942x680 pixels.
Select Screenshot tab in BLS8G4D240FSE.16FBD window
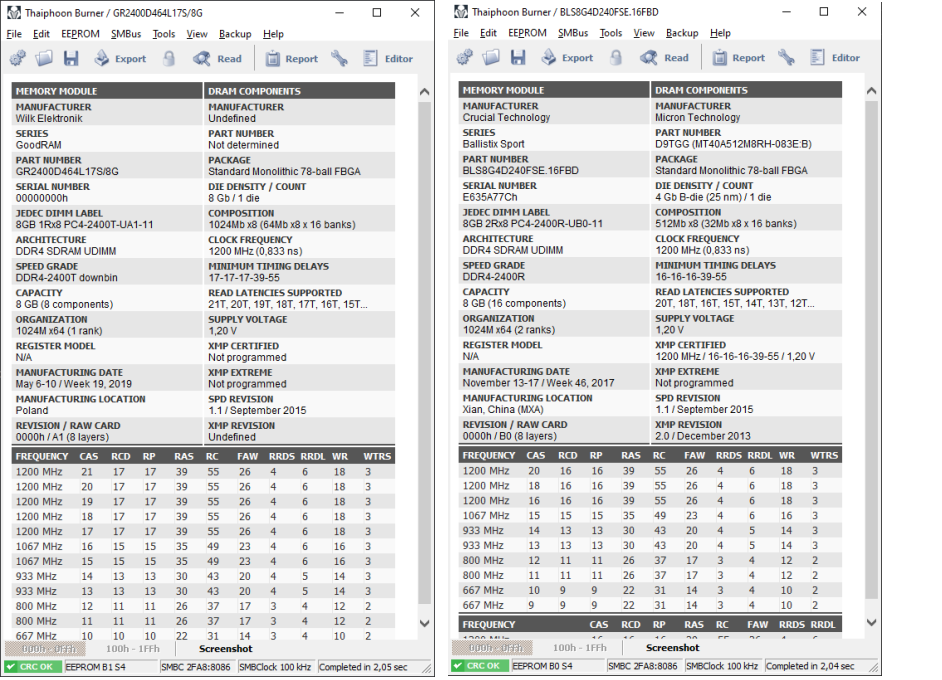673,647
